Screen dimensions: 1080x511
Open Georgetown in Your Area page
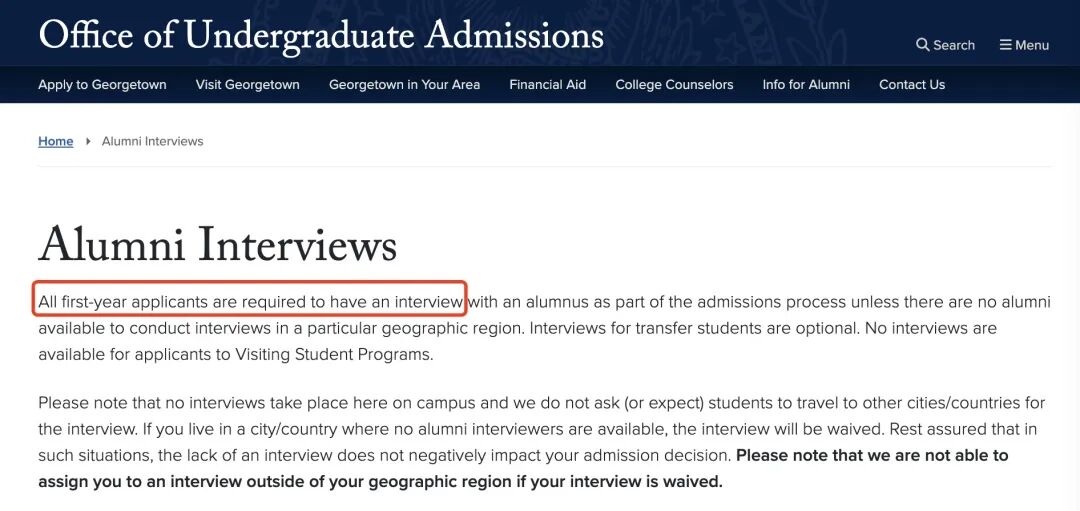(404, 85)
